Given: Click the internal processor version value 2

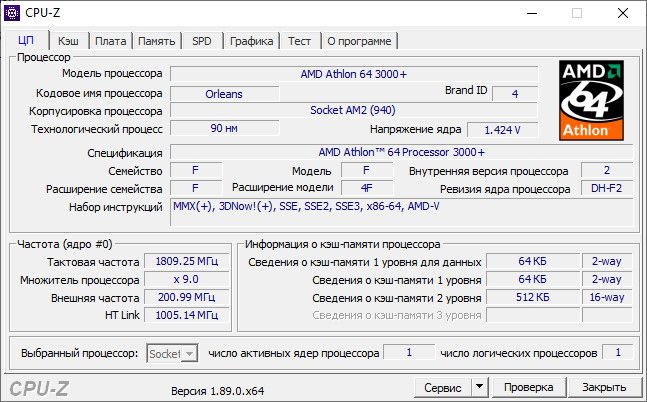Looking at the screenshot, I should pyautogui.click(x=607, y=170).
